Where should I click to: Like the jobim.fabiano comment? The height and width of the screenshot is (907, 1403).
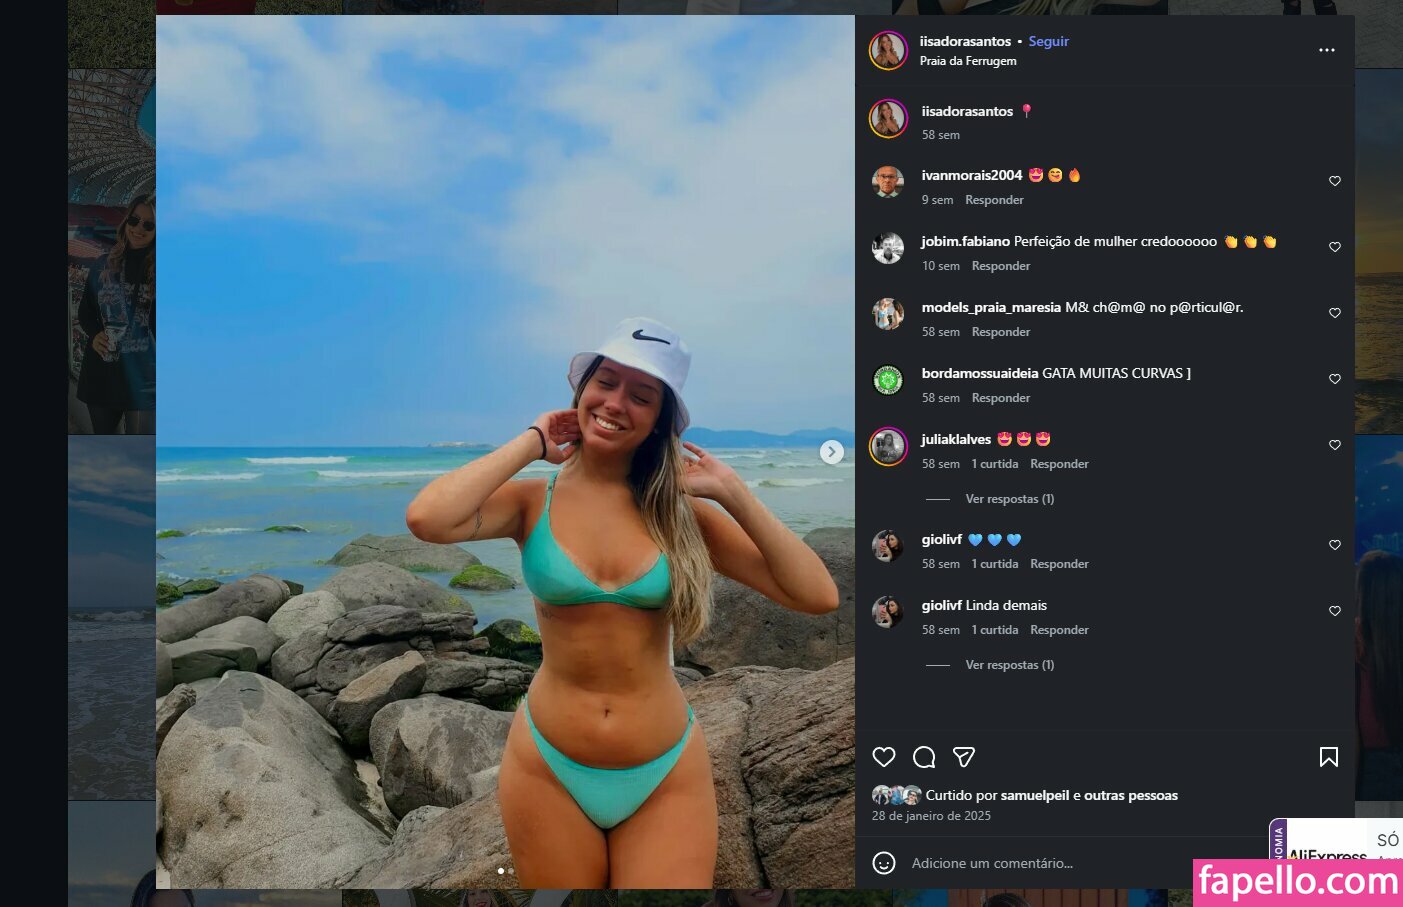[x=1335, y=247]
